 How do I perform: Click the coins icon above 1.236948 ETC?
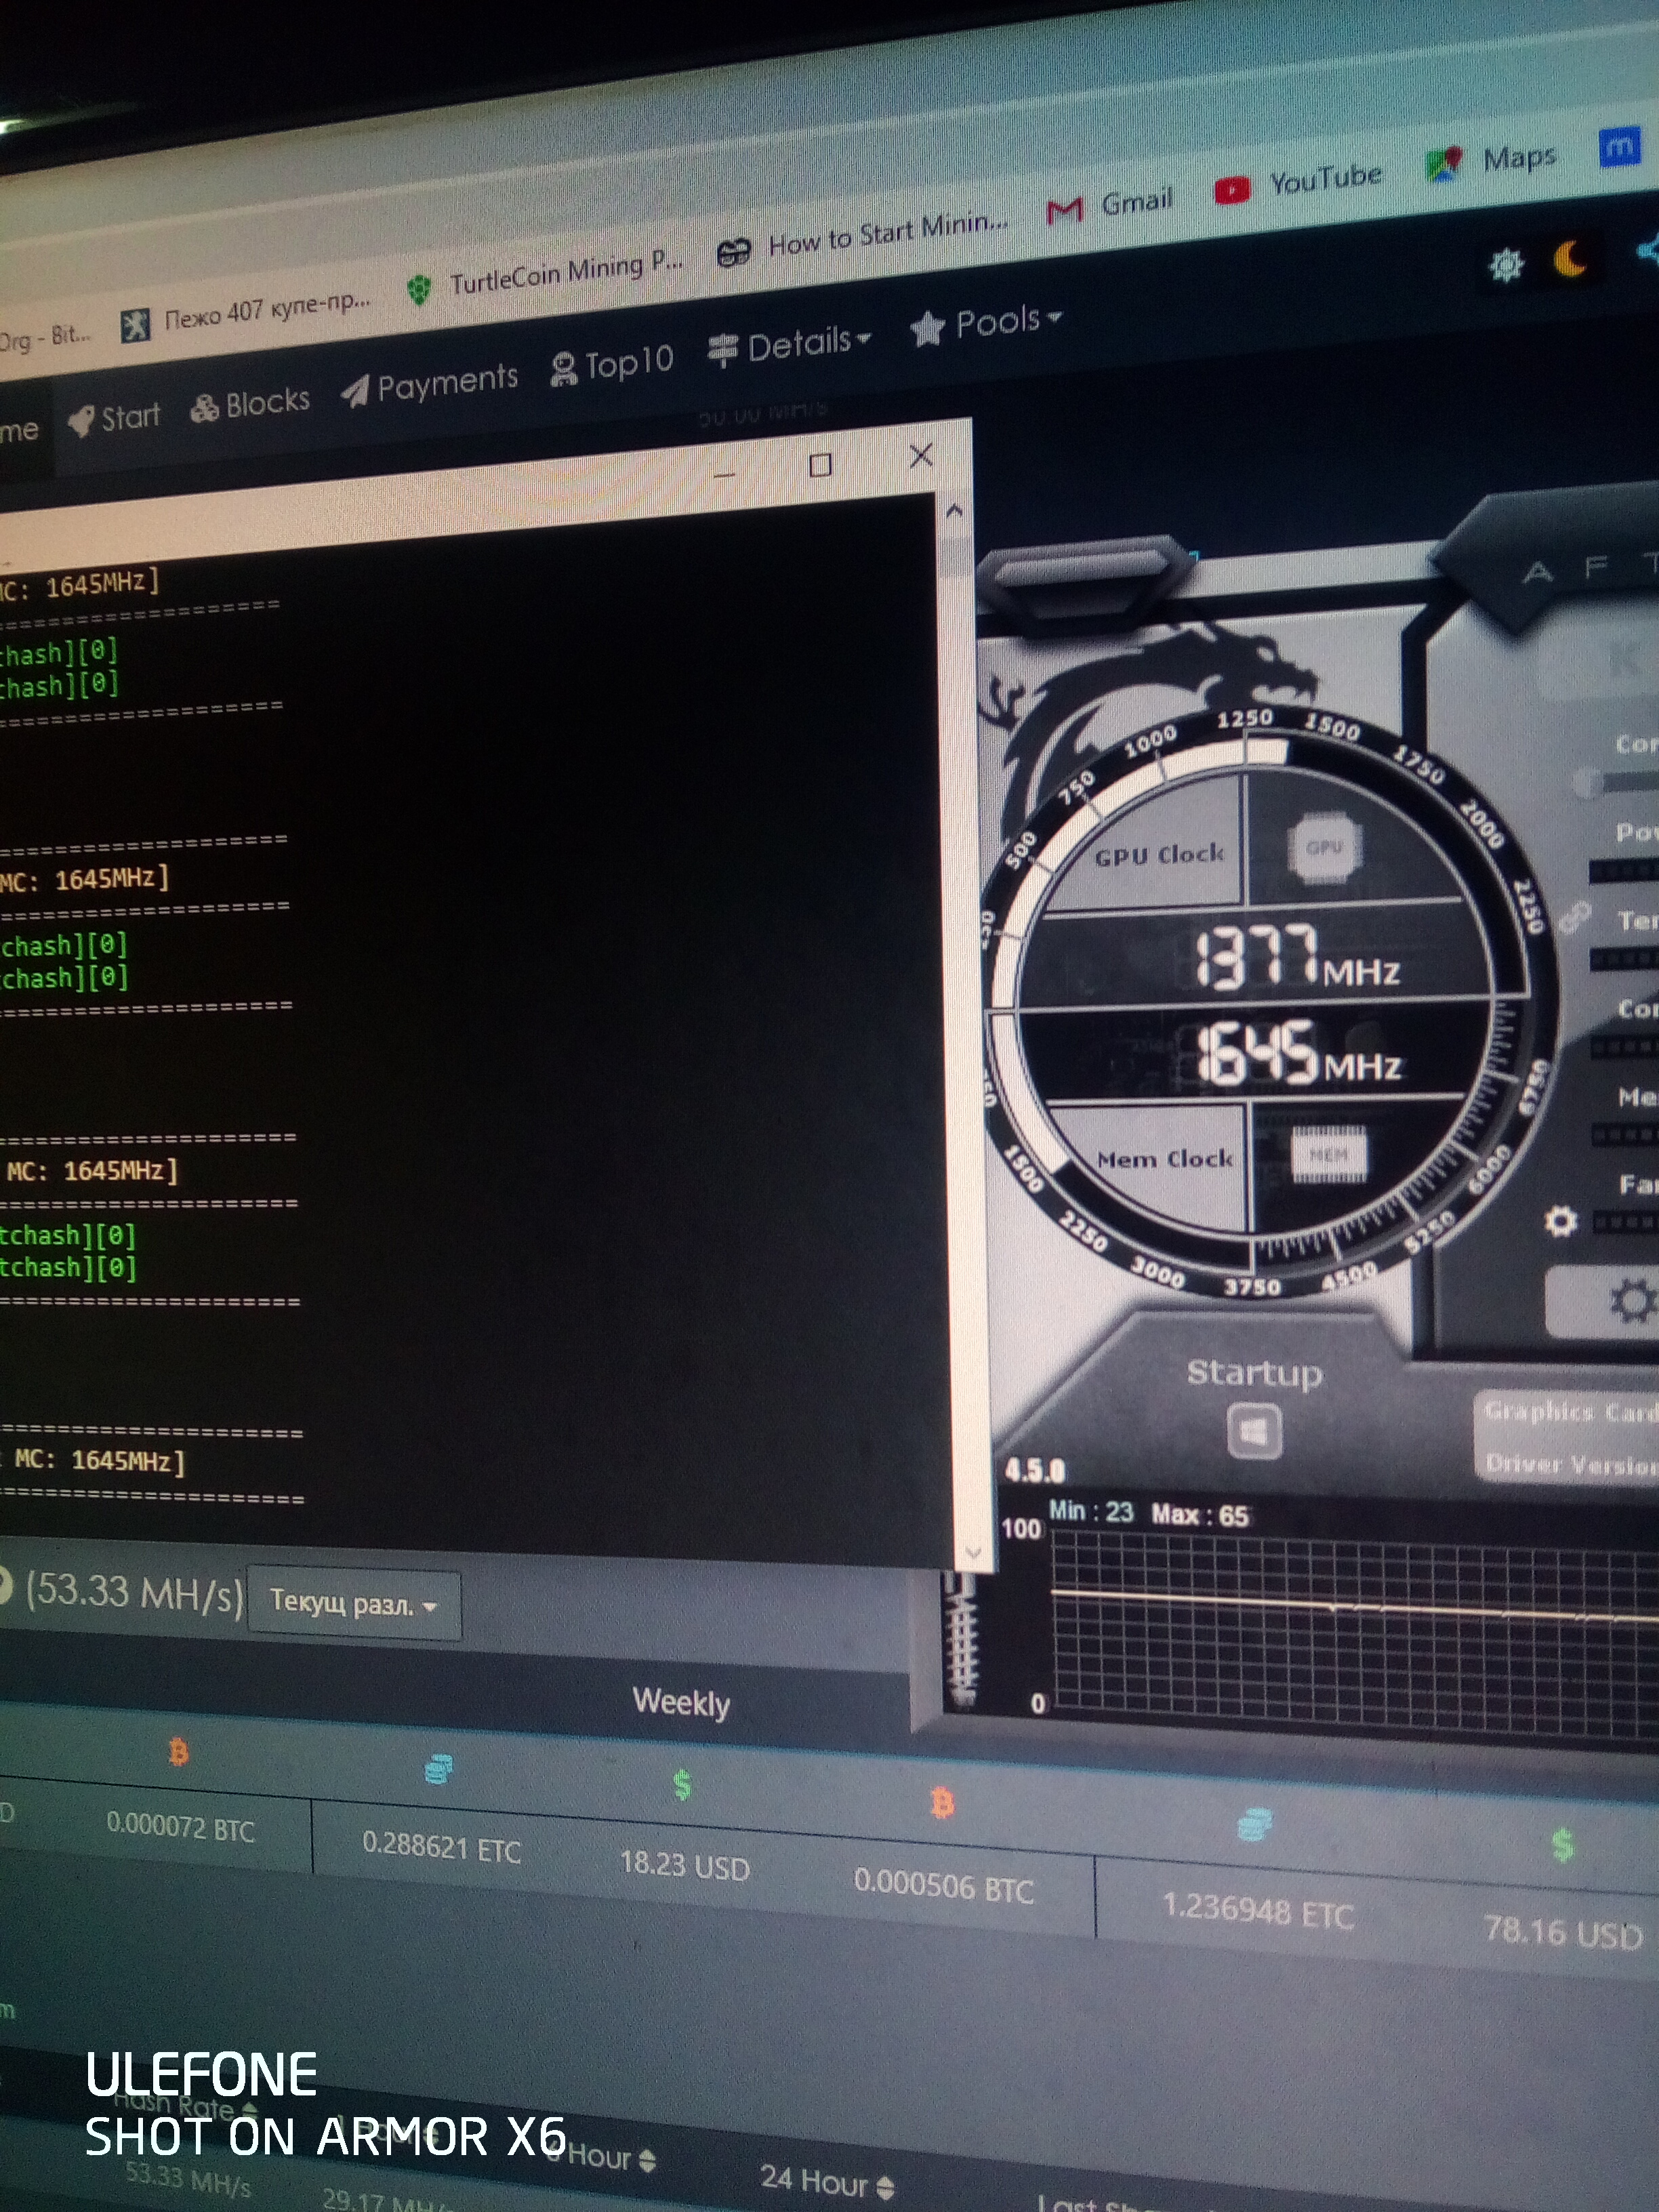tap(1253, 1825)
